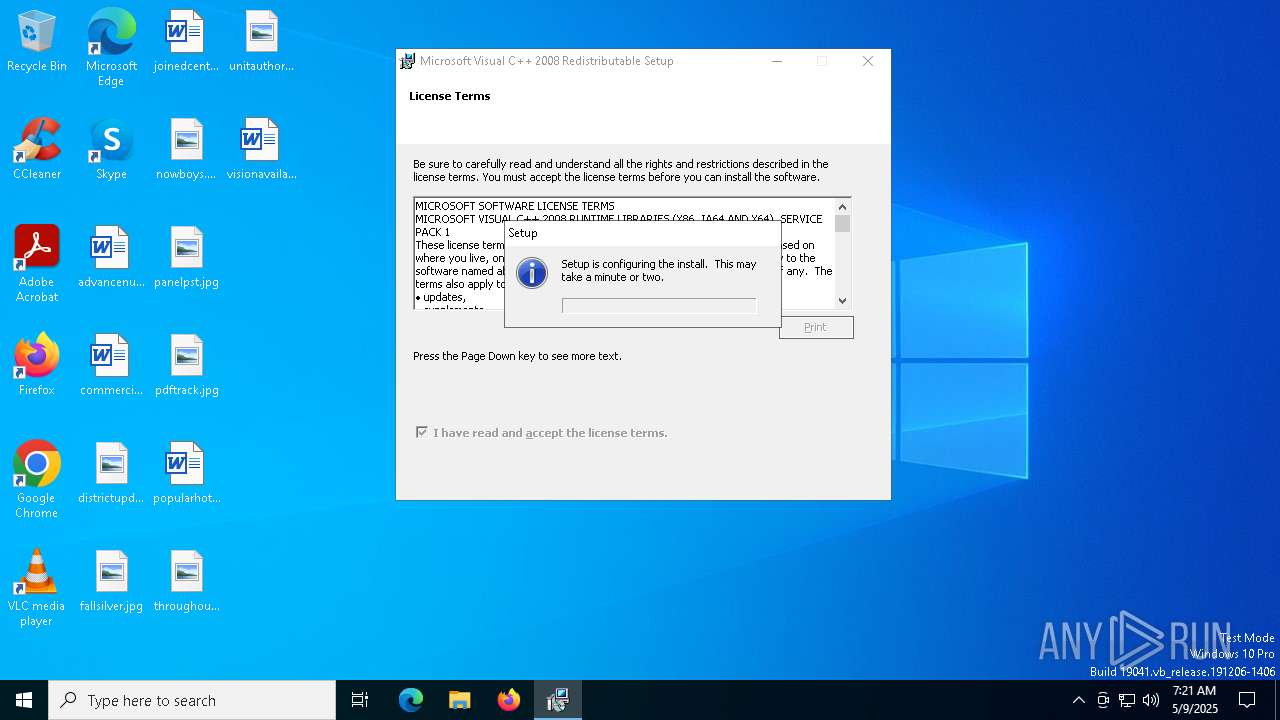Open VLC media player shortcut

(36, 587)
